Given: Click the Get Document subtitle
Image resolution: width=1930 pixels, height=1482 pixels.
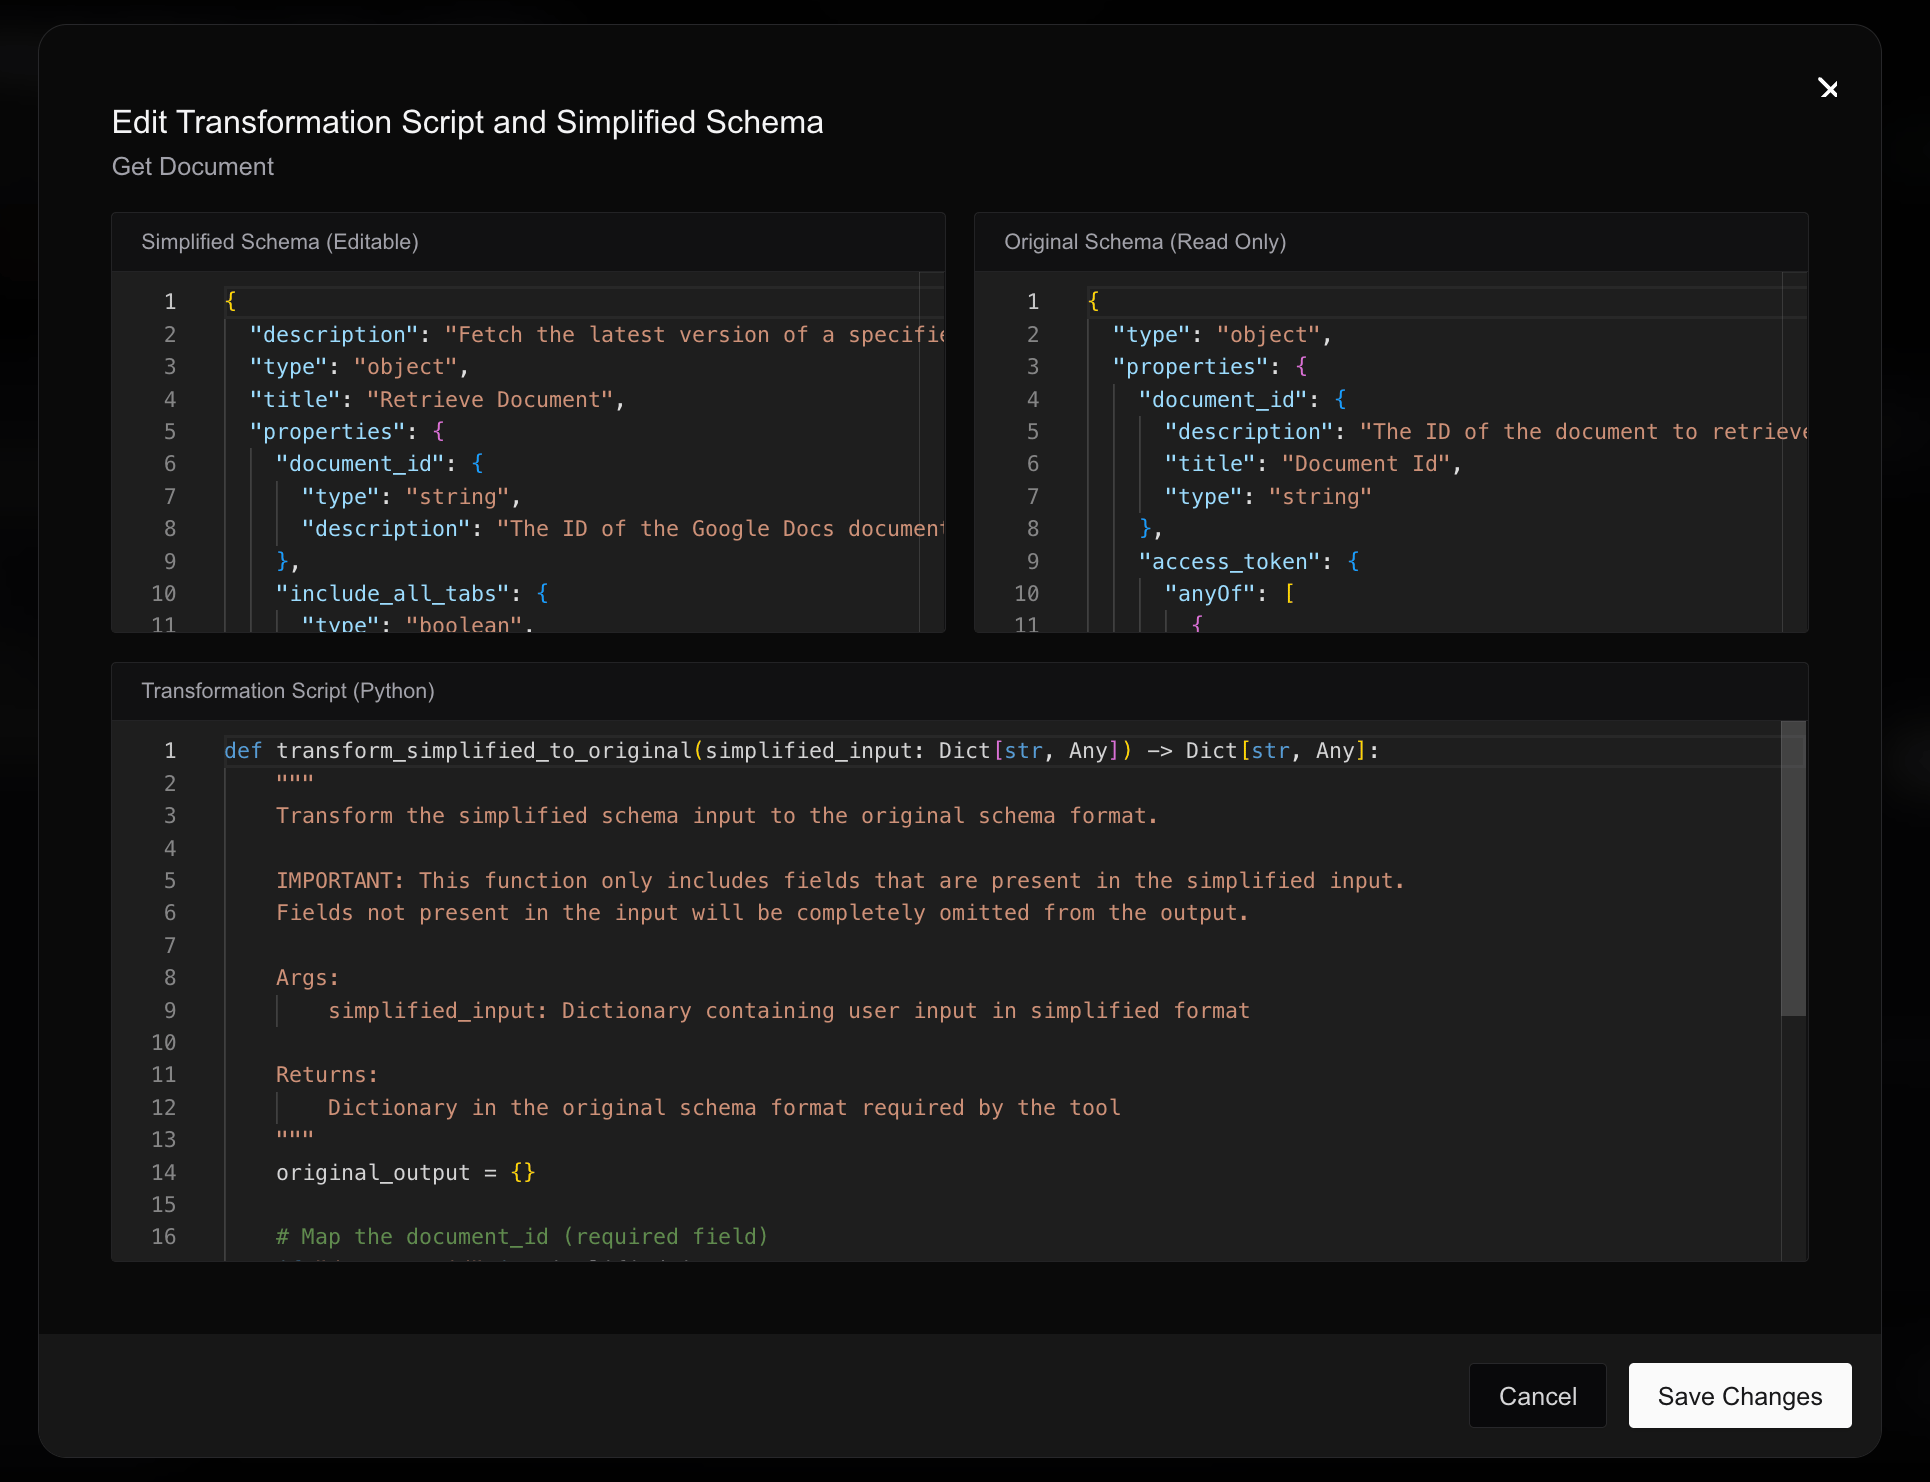Looking at the screenshot, I should [193, 167].
